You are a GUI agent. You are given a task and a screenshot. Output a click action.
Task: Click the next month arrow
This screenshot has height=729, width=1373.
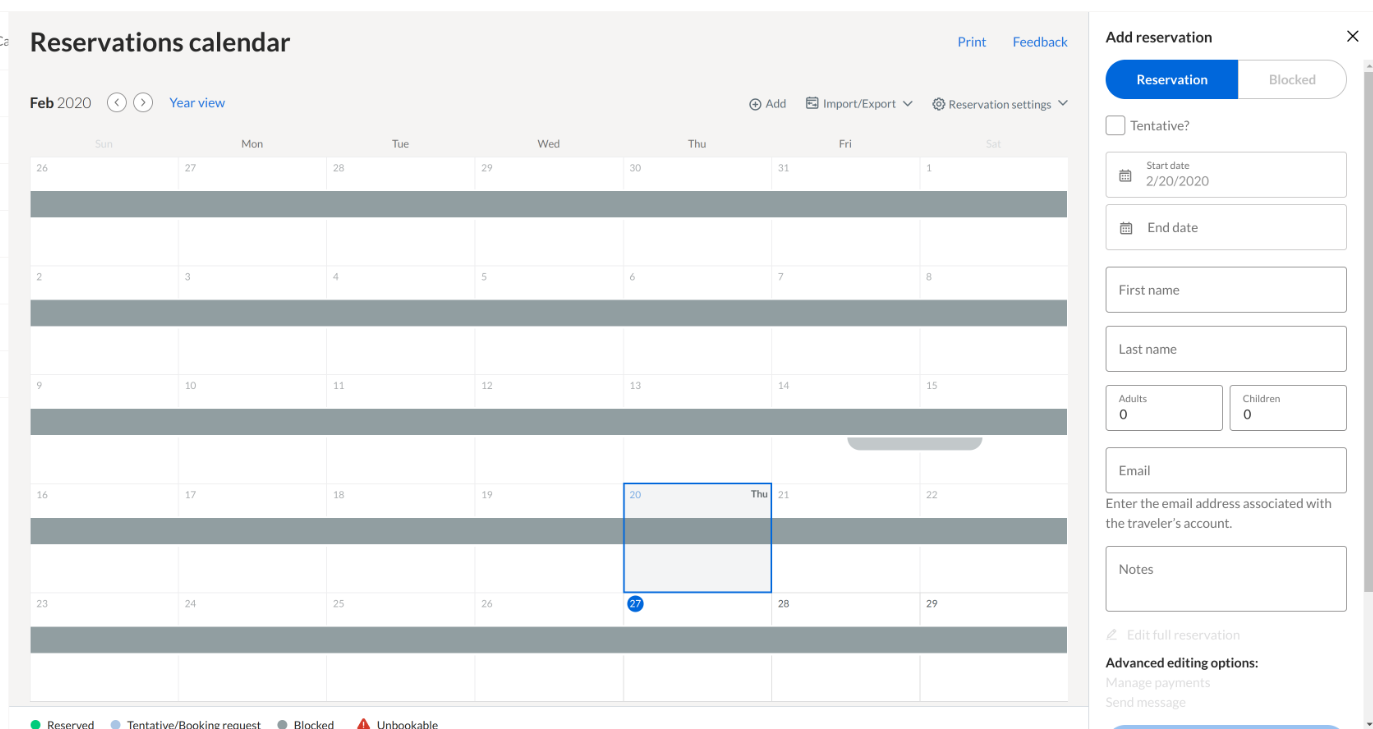pos(143,102)
